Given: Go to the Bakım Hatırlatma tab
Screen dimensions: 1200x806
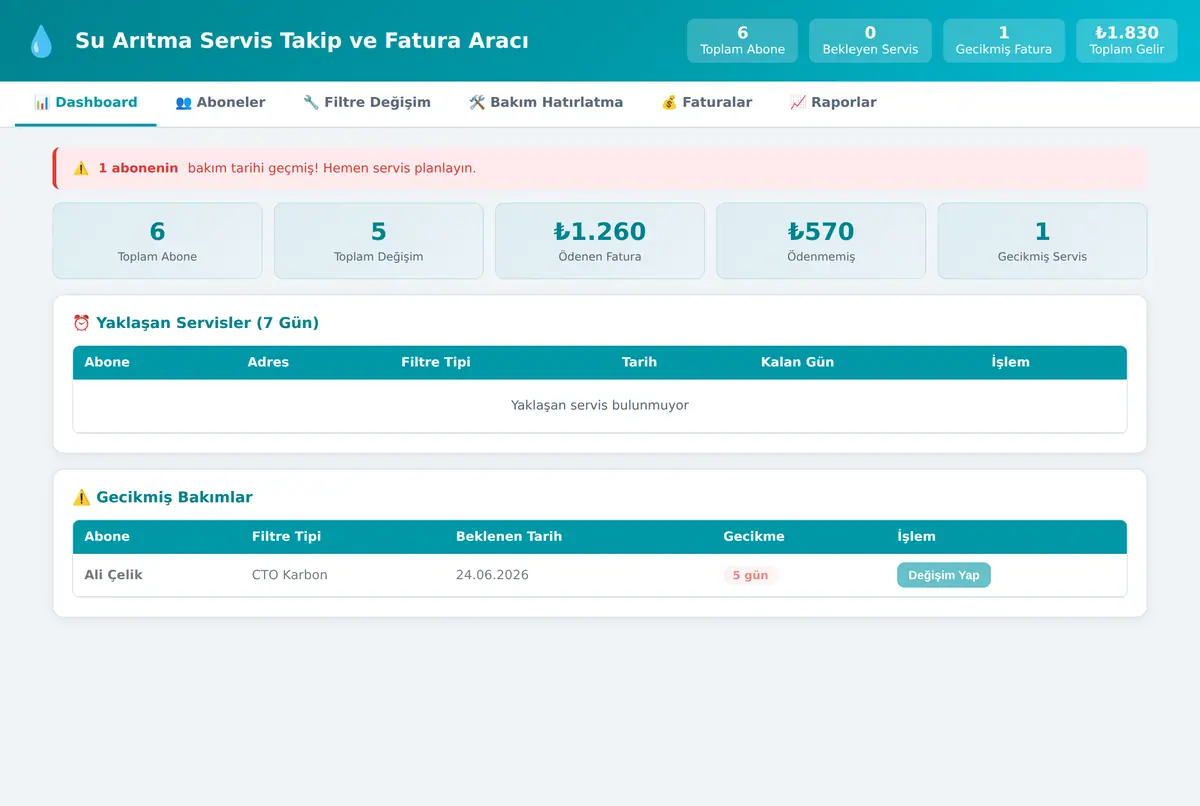Looking at the screenshot, I should coord(546,103).
